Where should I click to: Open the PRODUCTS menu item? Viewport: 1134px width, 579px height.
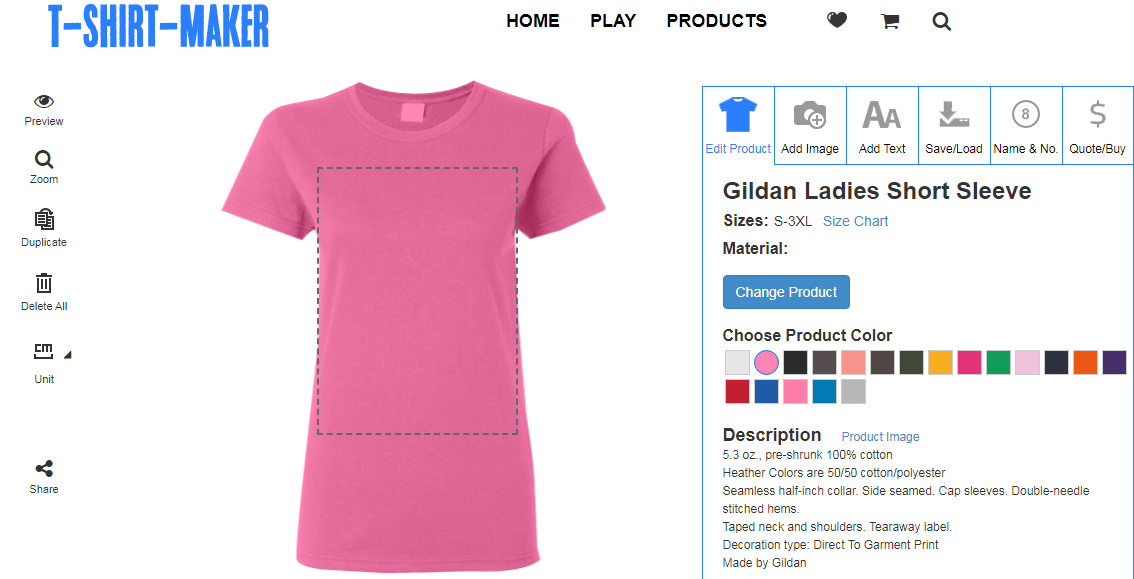[x=717, y=21]
